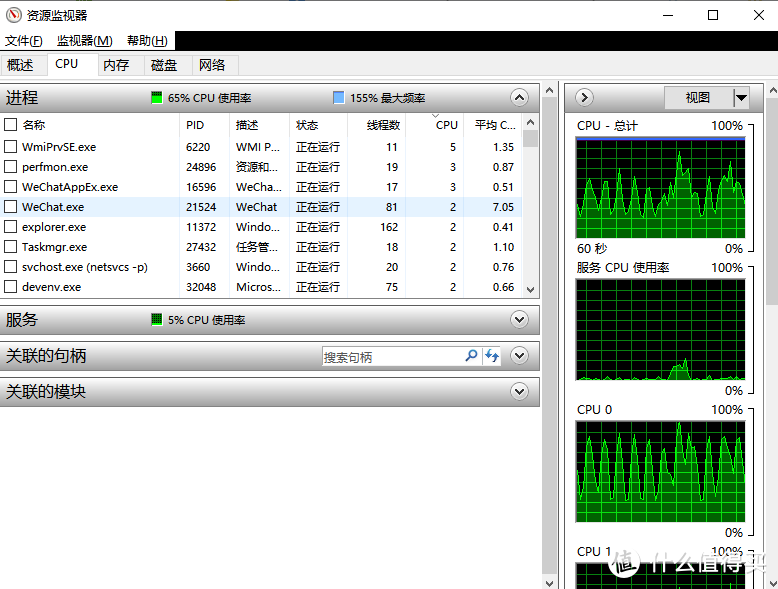The height and width of the screenshot is (589, 778).
Task: Open the 视图 dropdown arrow
Action: coord(741,98)
